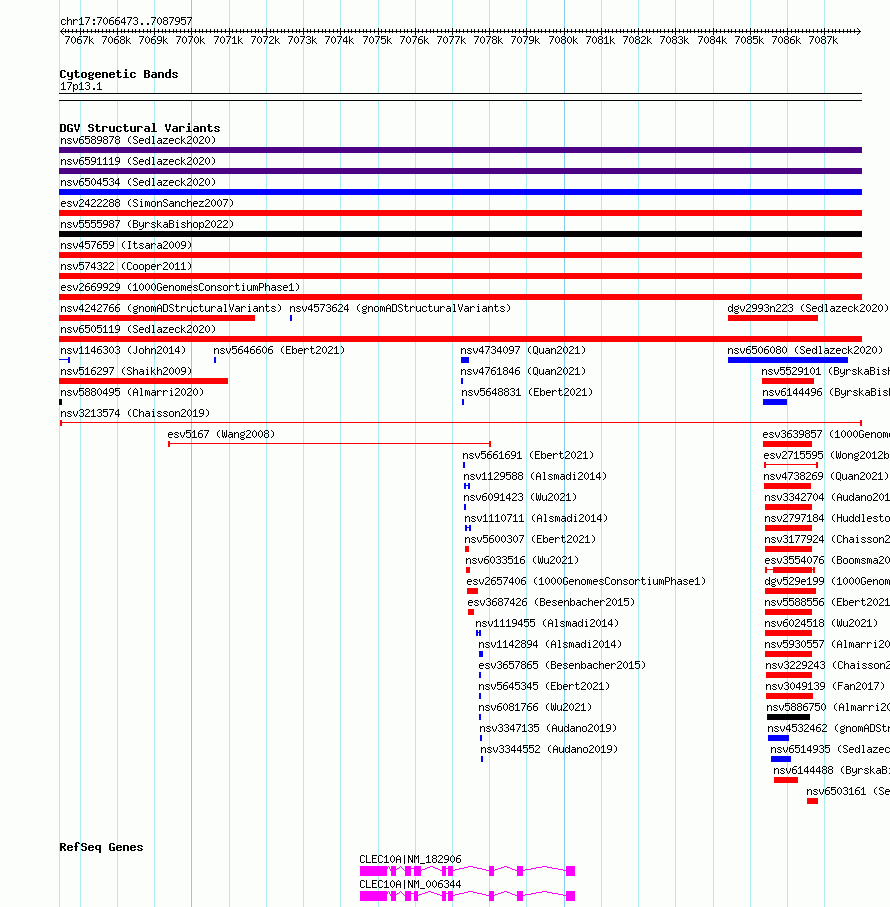Screen dimensions: 890x907
Task: Select the nsv6591119 purple variant bar
Action: coord(460,171)
